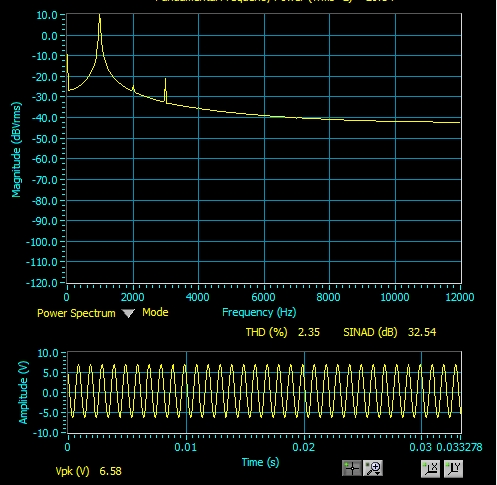
Task: Autoscale the X axis button
Action: pyautogui.click(x=430, y=468)
